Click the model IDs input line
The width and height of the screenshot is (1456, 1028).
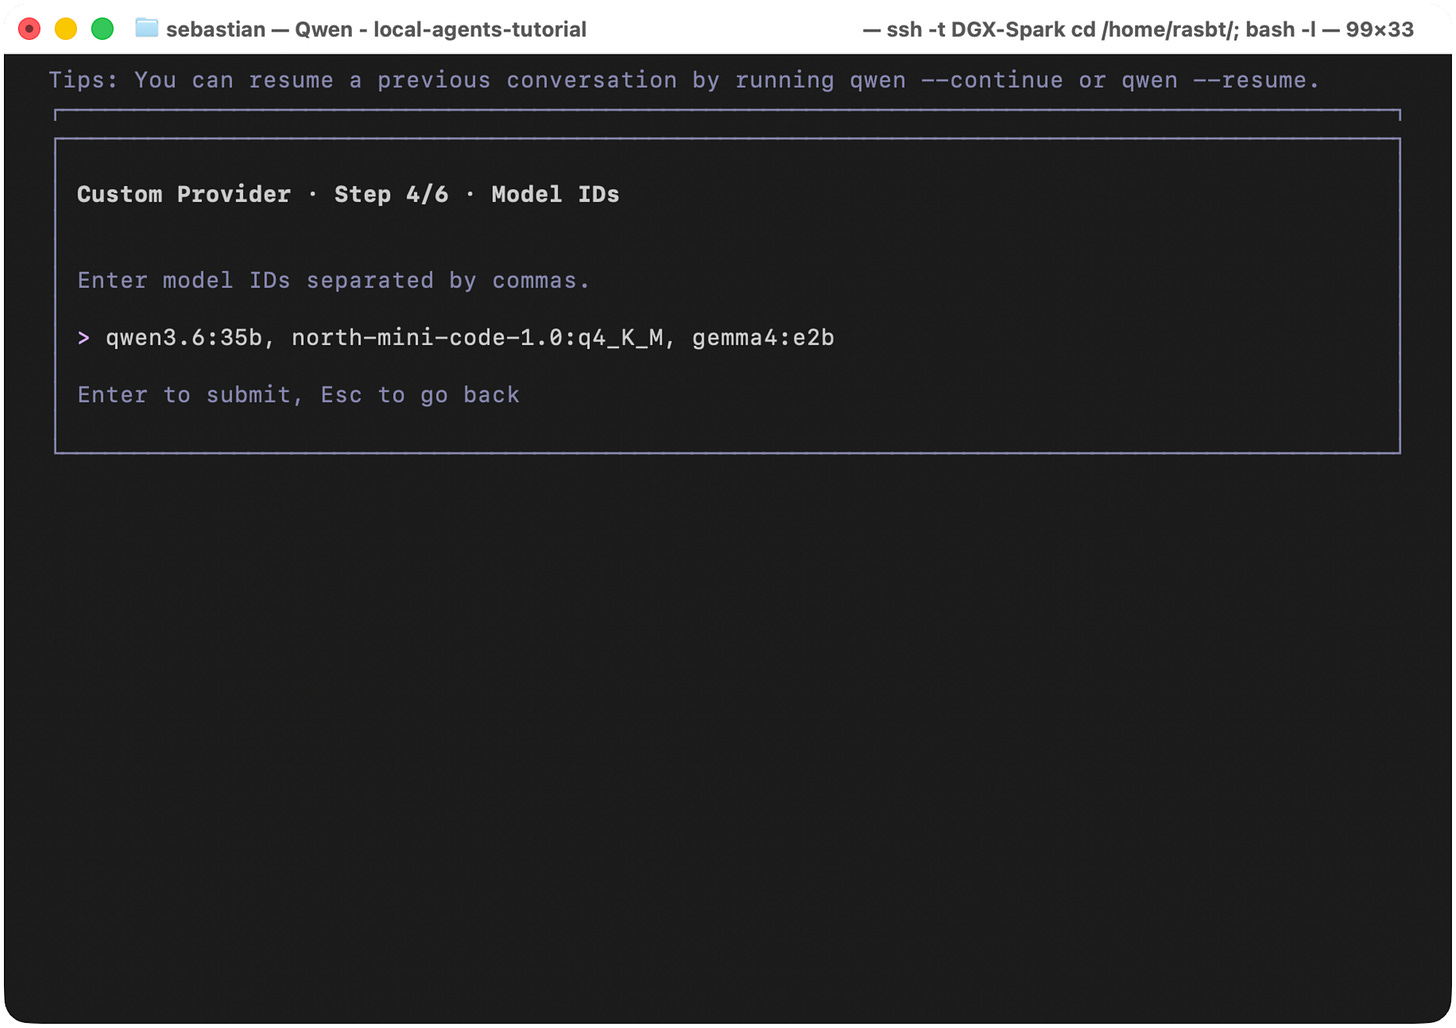[470, 338]
